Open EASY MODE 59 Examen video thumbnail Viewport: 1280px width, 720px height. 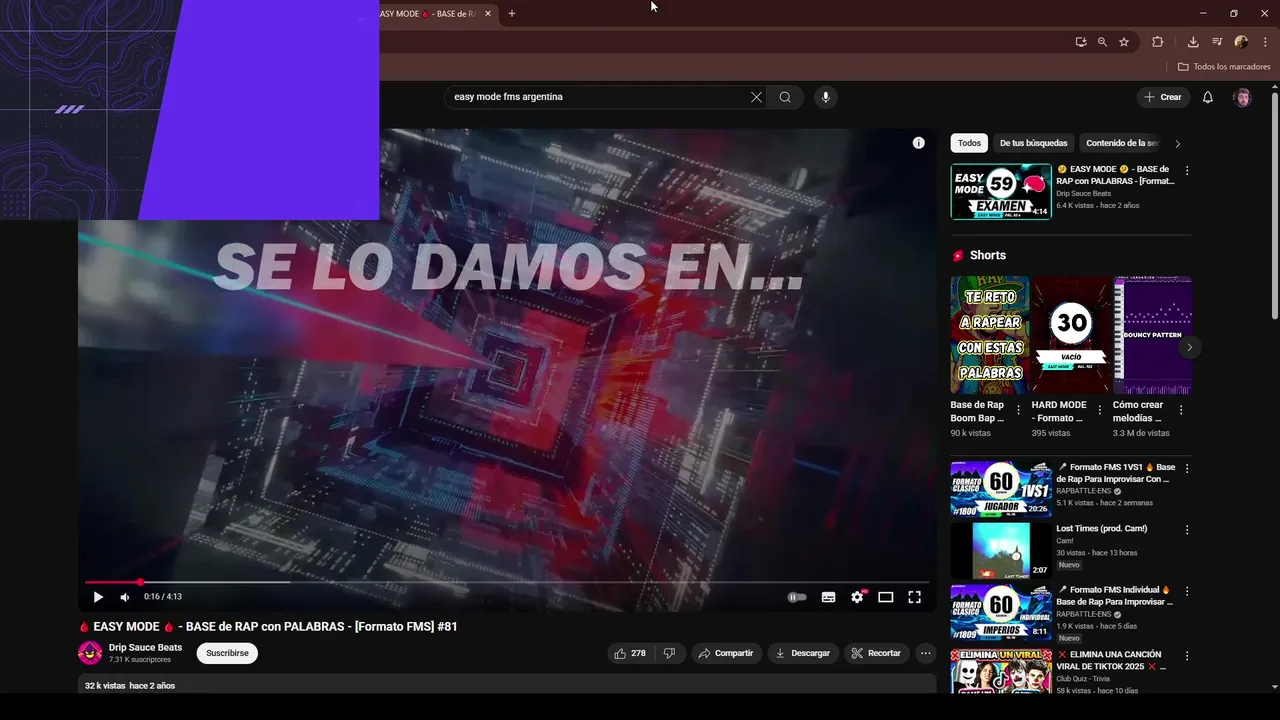1001,191
